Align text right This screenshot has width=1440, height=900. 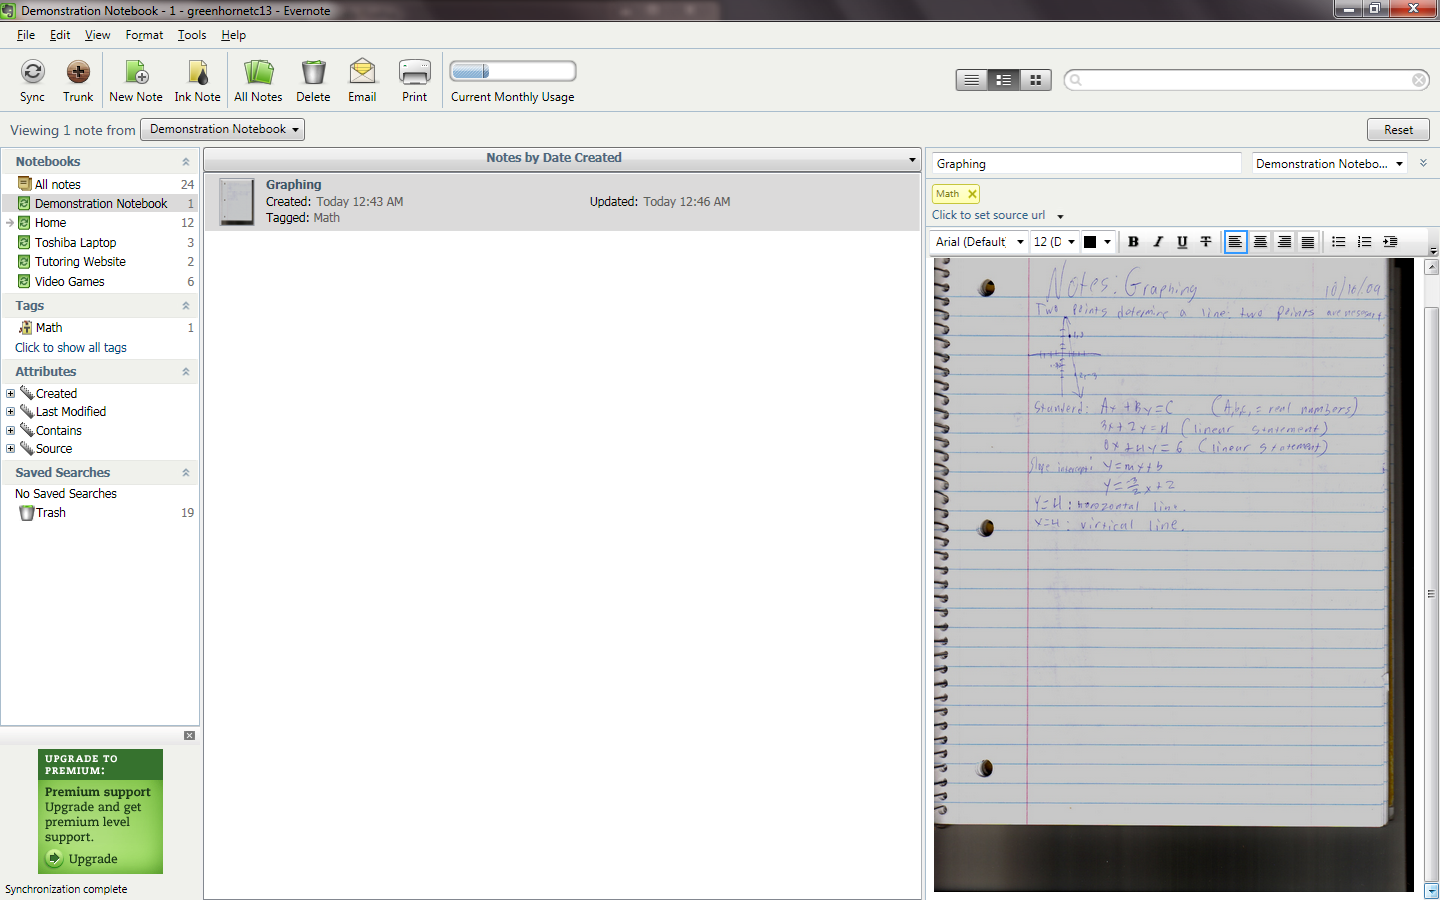[x=1284, y=242]
